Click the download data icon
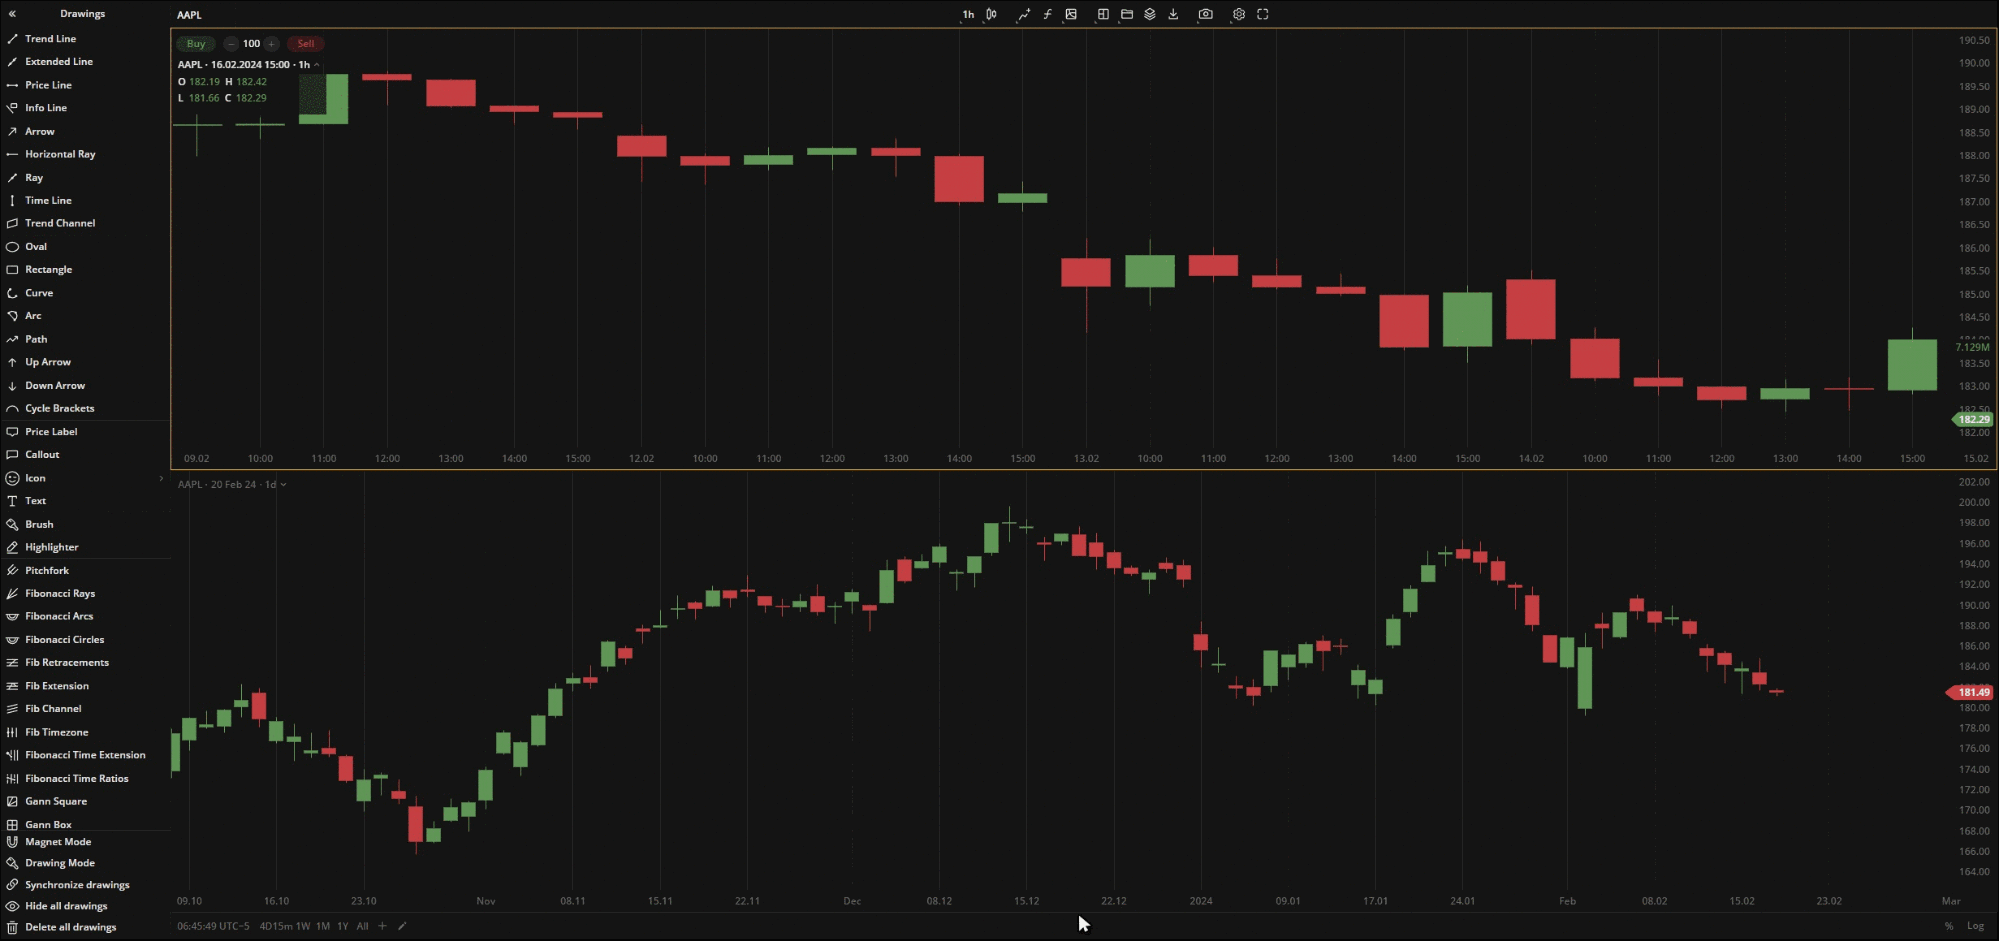The image size is (1999, 942). 1174,15
